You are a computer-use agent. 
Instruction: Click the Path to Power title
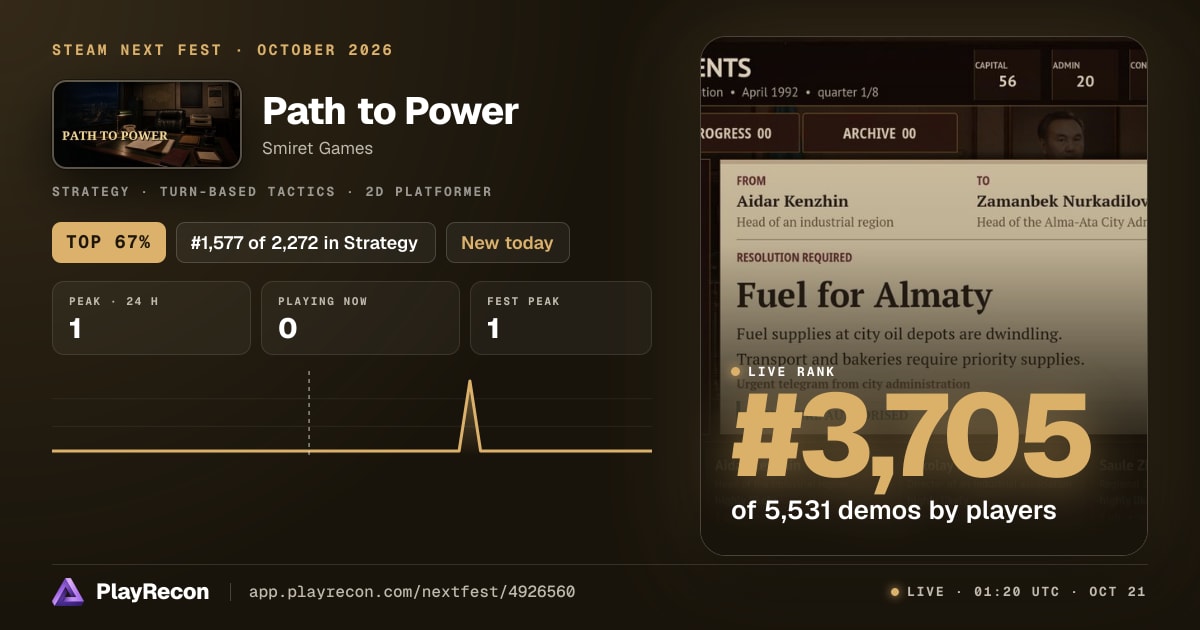390,111
